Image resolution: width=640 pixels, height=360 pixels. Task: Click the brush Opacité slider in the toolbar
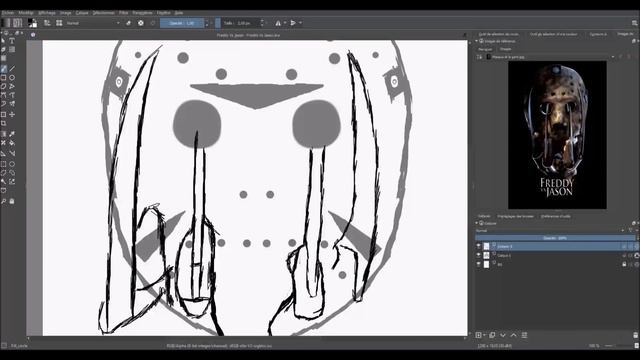[x=182, y=23]
